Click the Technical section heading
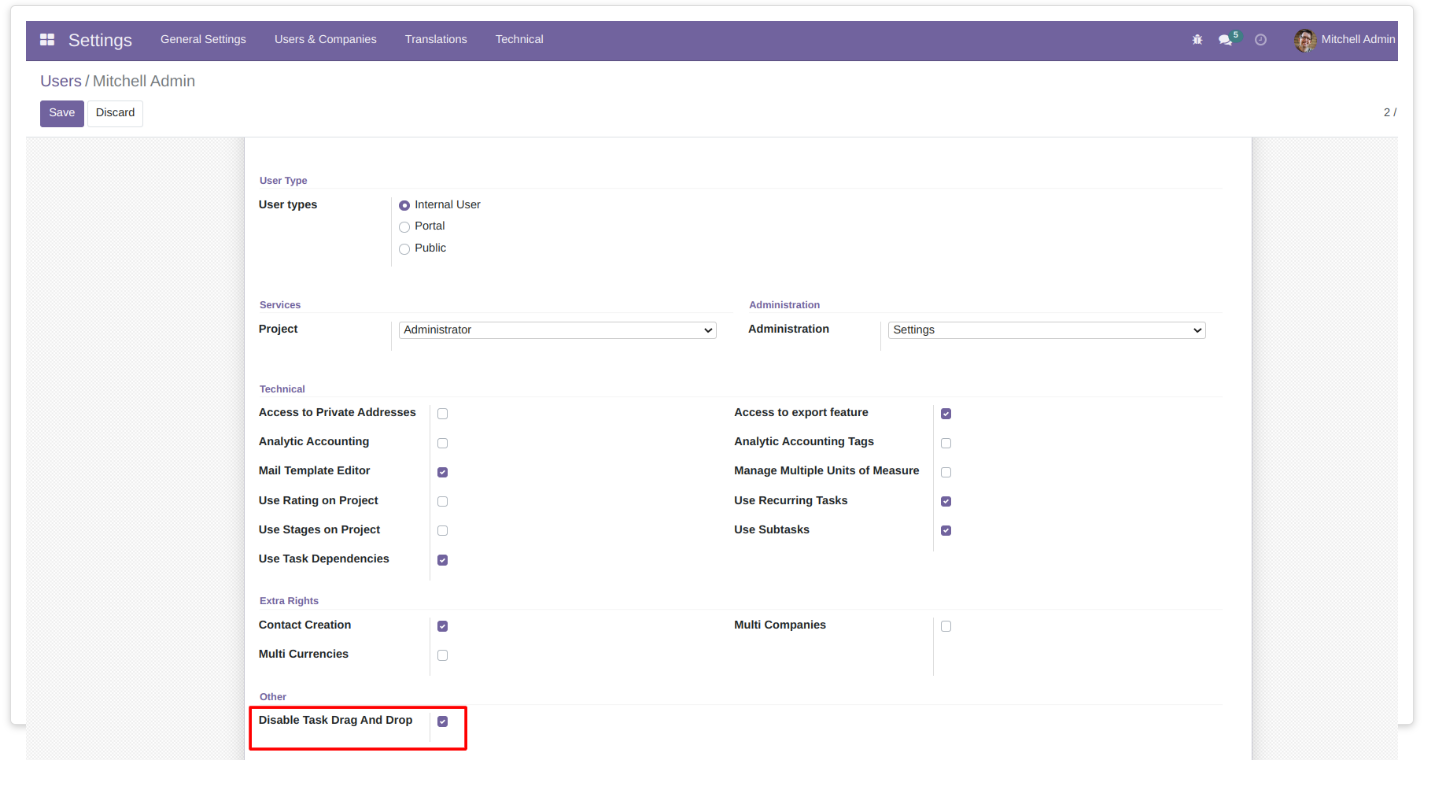Image resolution: width=1449 pixels, height=796 pixels. point(282,389)
